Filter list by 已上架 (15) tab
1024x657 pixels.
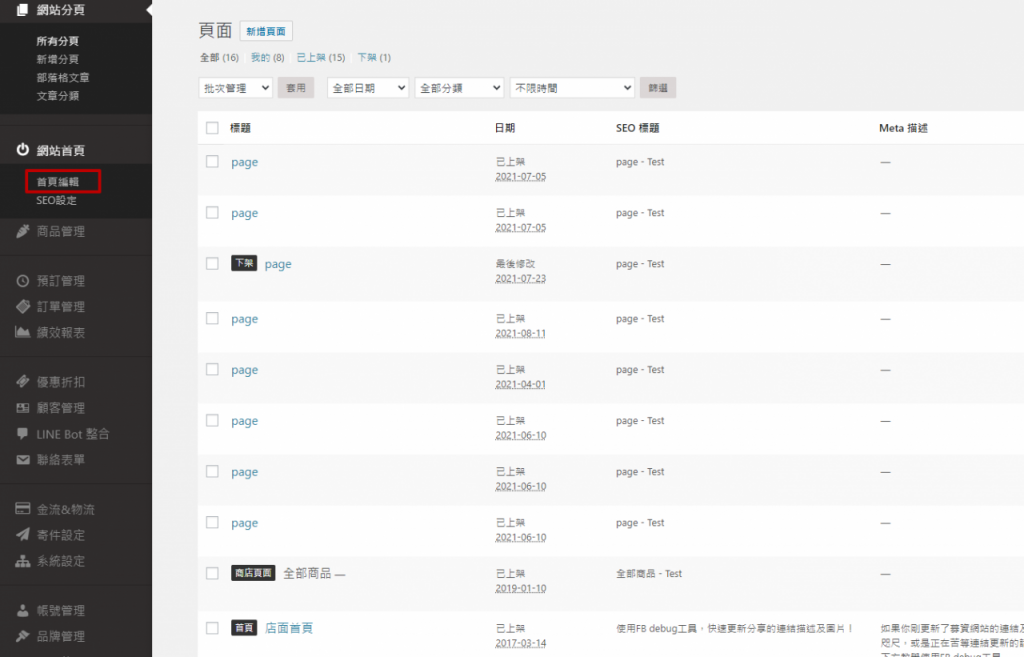(x=321, y=57)
